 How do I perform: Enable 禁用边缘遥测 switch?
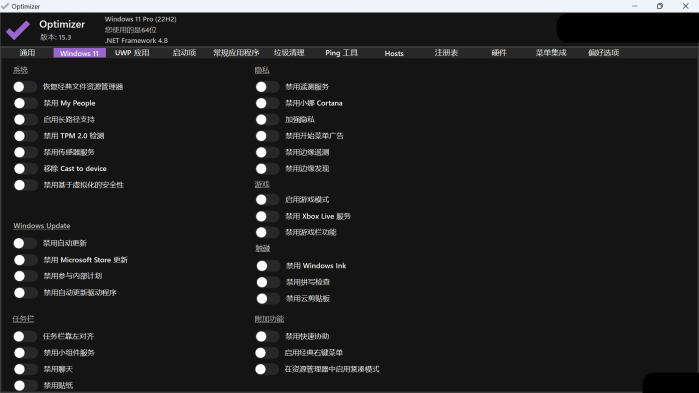click(x=267, y=152)
